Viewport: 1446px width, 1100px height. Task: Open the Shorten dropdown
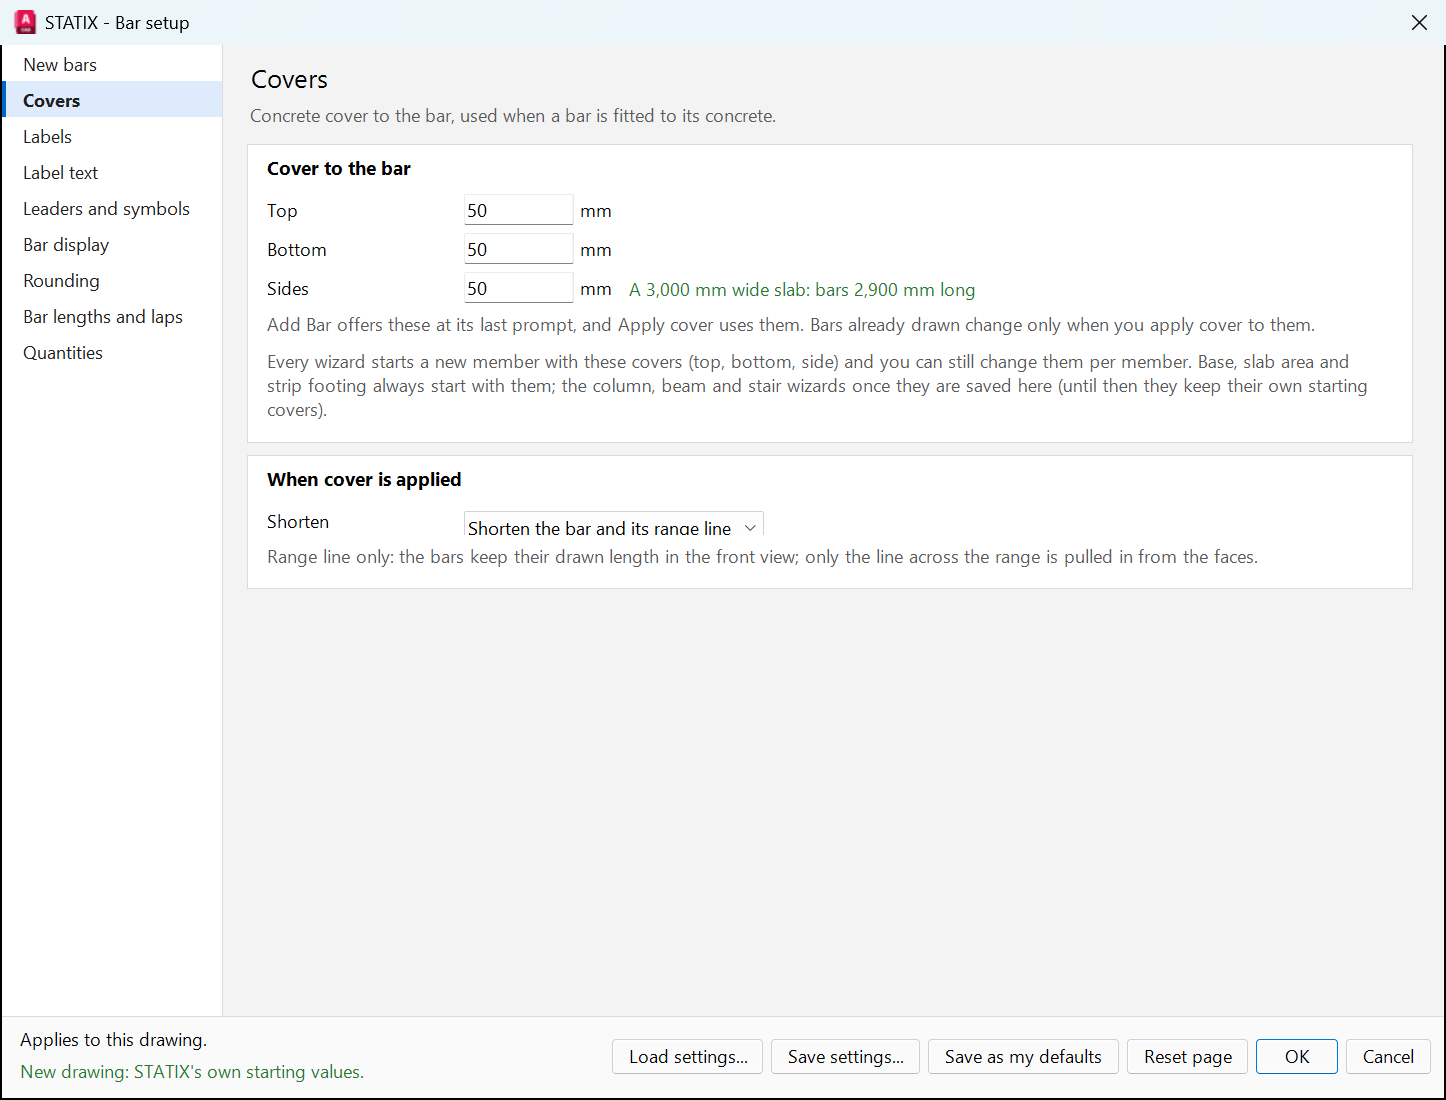tap(614, 525)
